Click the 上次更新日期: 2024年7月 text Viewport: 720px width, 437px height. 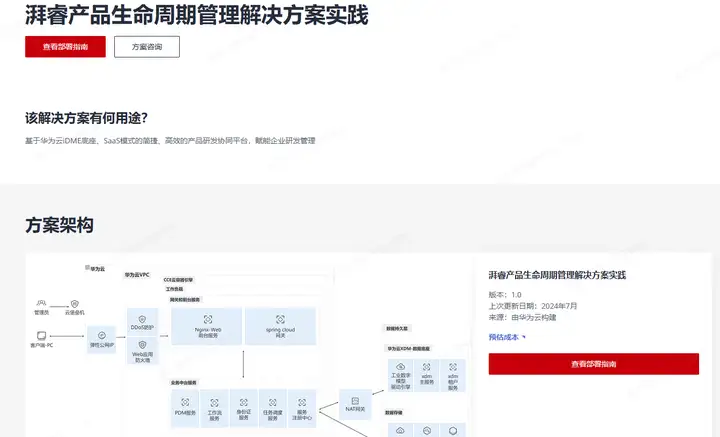click(x=533, y=306)
